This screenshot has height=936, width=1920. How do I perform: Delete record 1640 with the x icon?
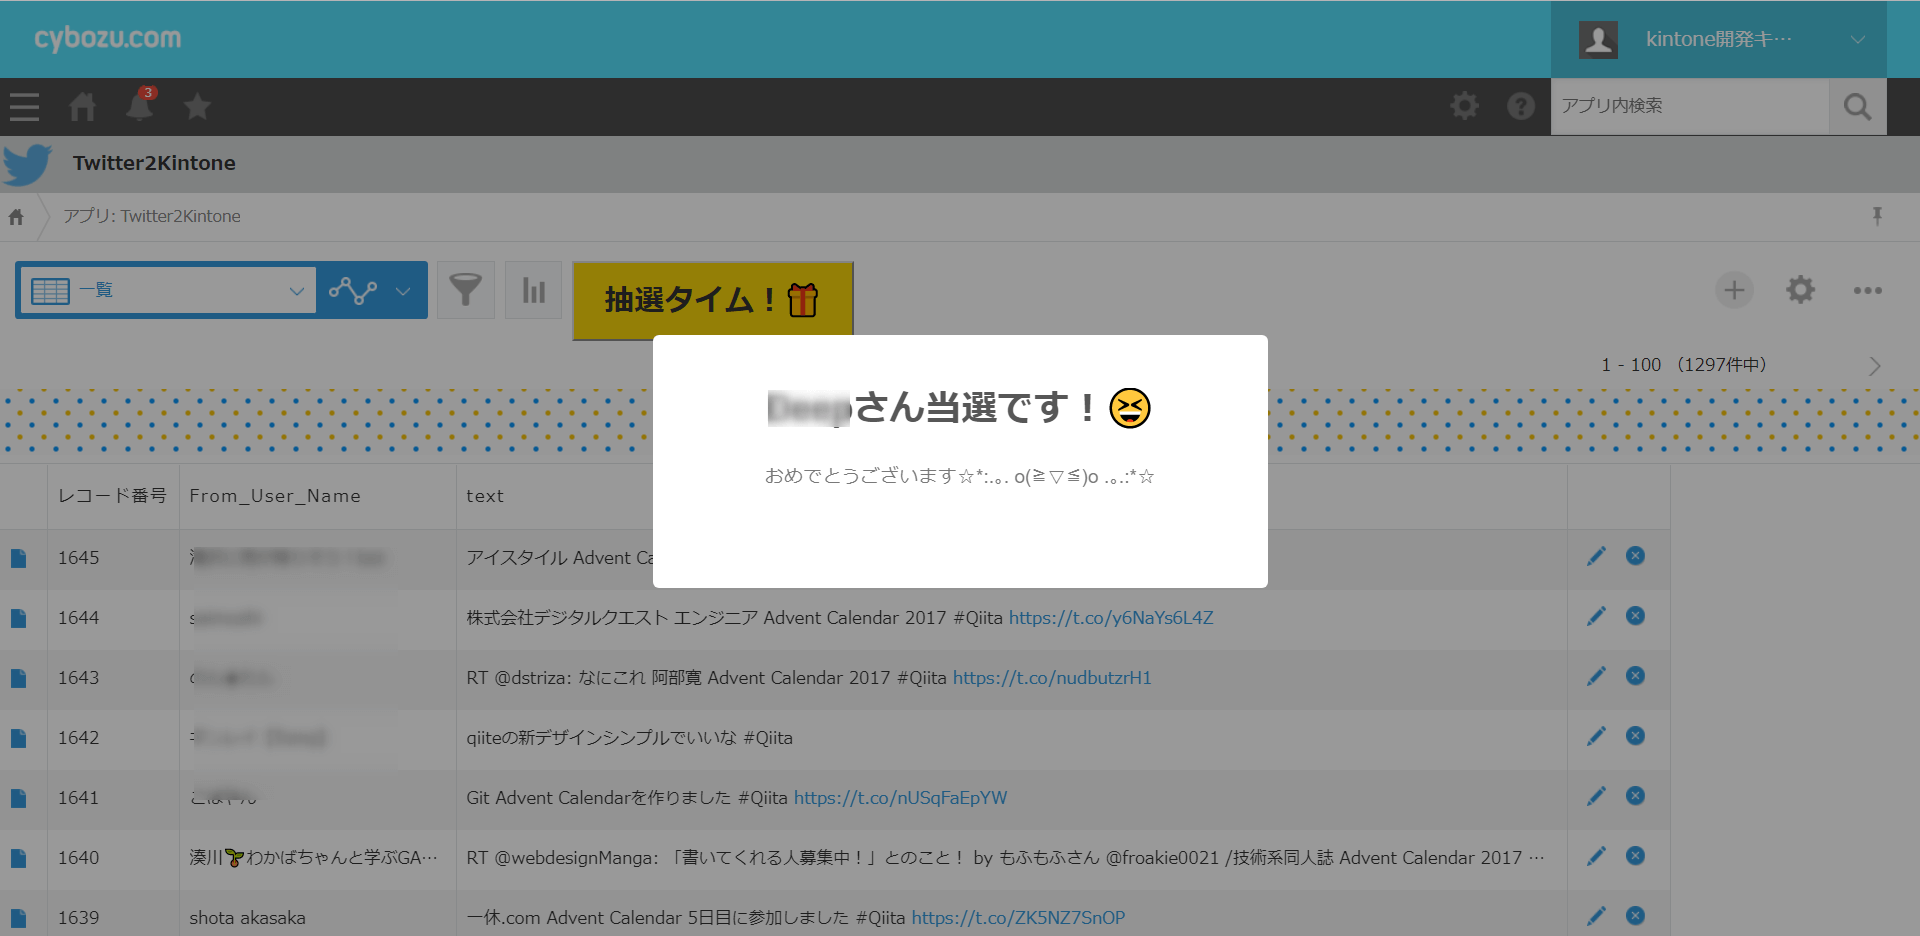pos(1635,856)
